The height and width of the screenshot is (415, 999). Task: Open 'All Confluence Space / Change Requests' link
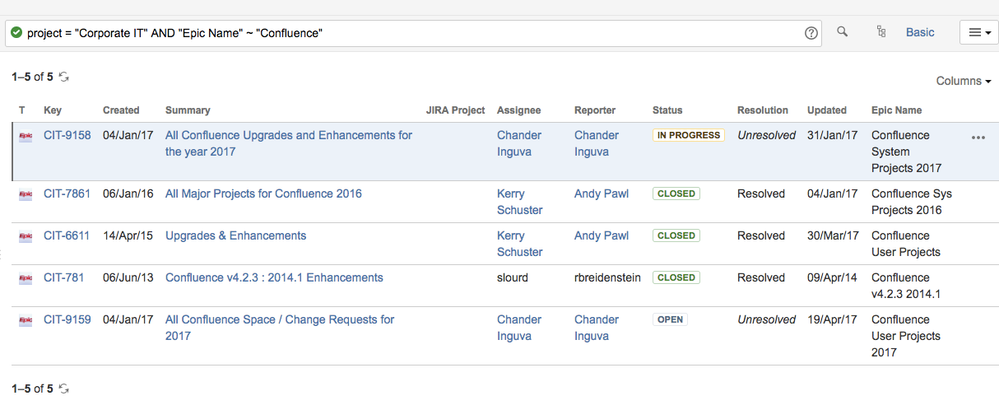pyautogui.click(x=280, y=328)
